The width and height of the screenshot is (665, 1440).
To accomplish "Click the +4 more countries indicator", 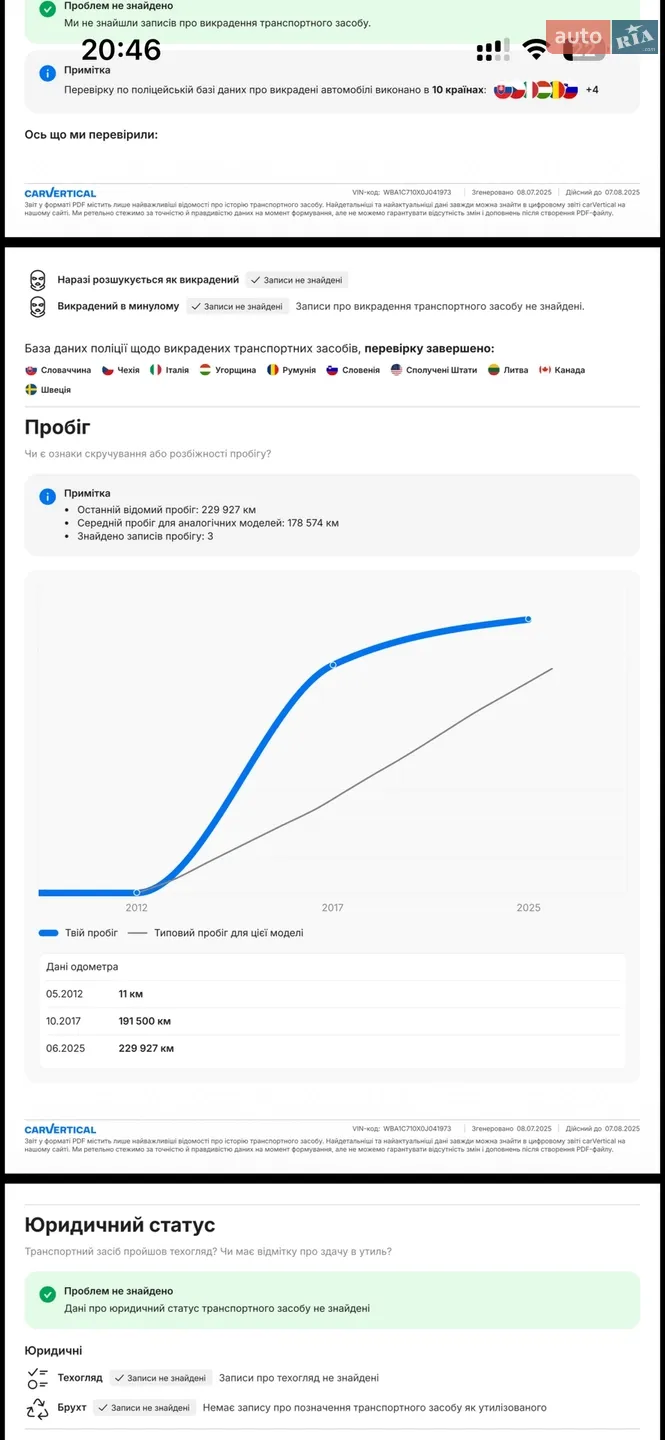I will [x=592, y=90].
